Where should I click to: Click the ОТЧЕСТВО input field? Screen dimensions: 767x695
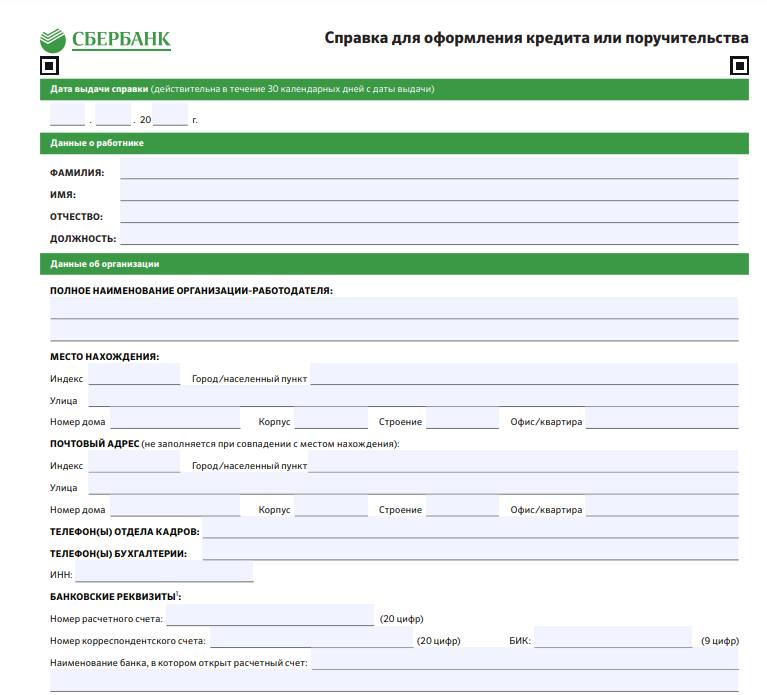(x=429, y=212)
